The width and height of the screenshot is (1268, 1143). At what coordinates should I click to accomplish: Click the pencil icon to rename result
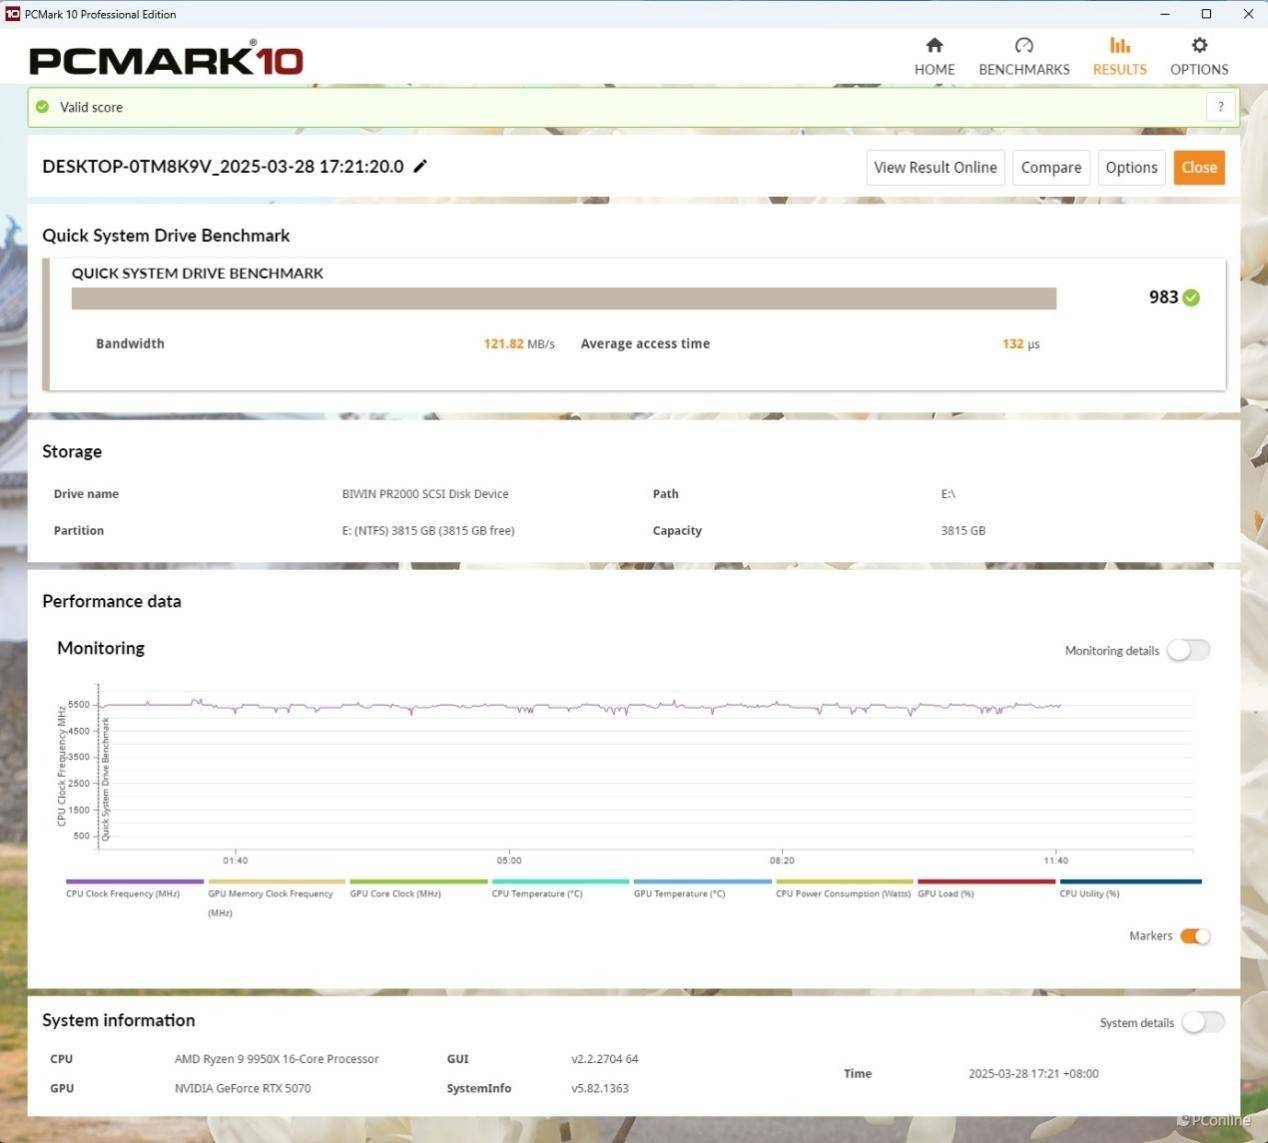point(421,166)
